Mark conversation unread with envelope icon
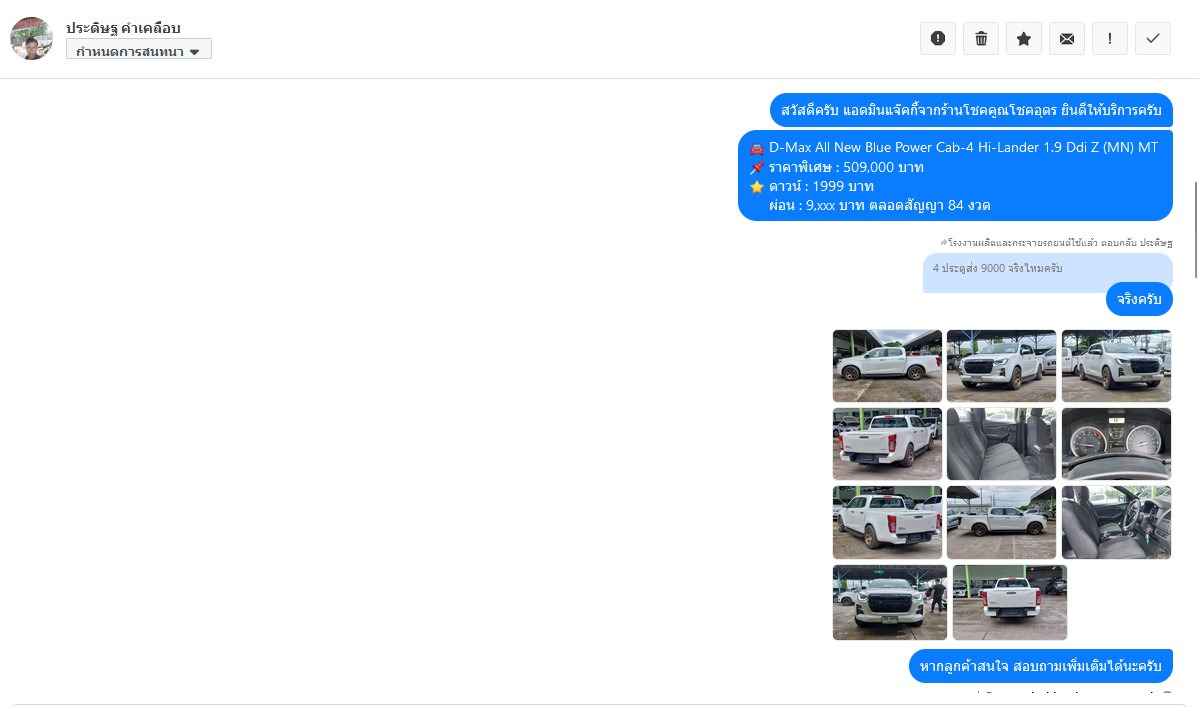Screen dimensions: 1199x707 click(x=1067, y=38)
